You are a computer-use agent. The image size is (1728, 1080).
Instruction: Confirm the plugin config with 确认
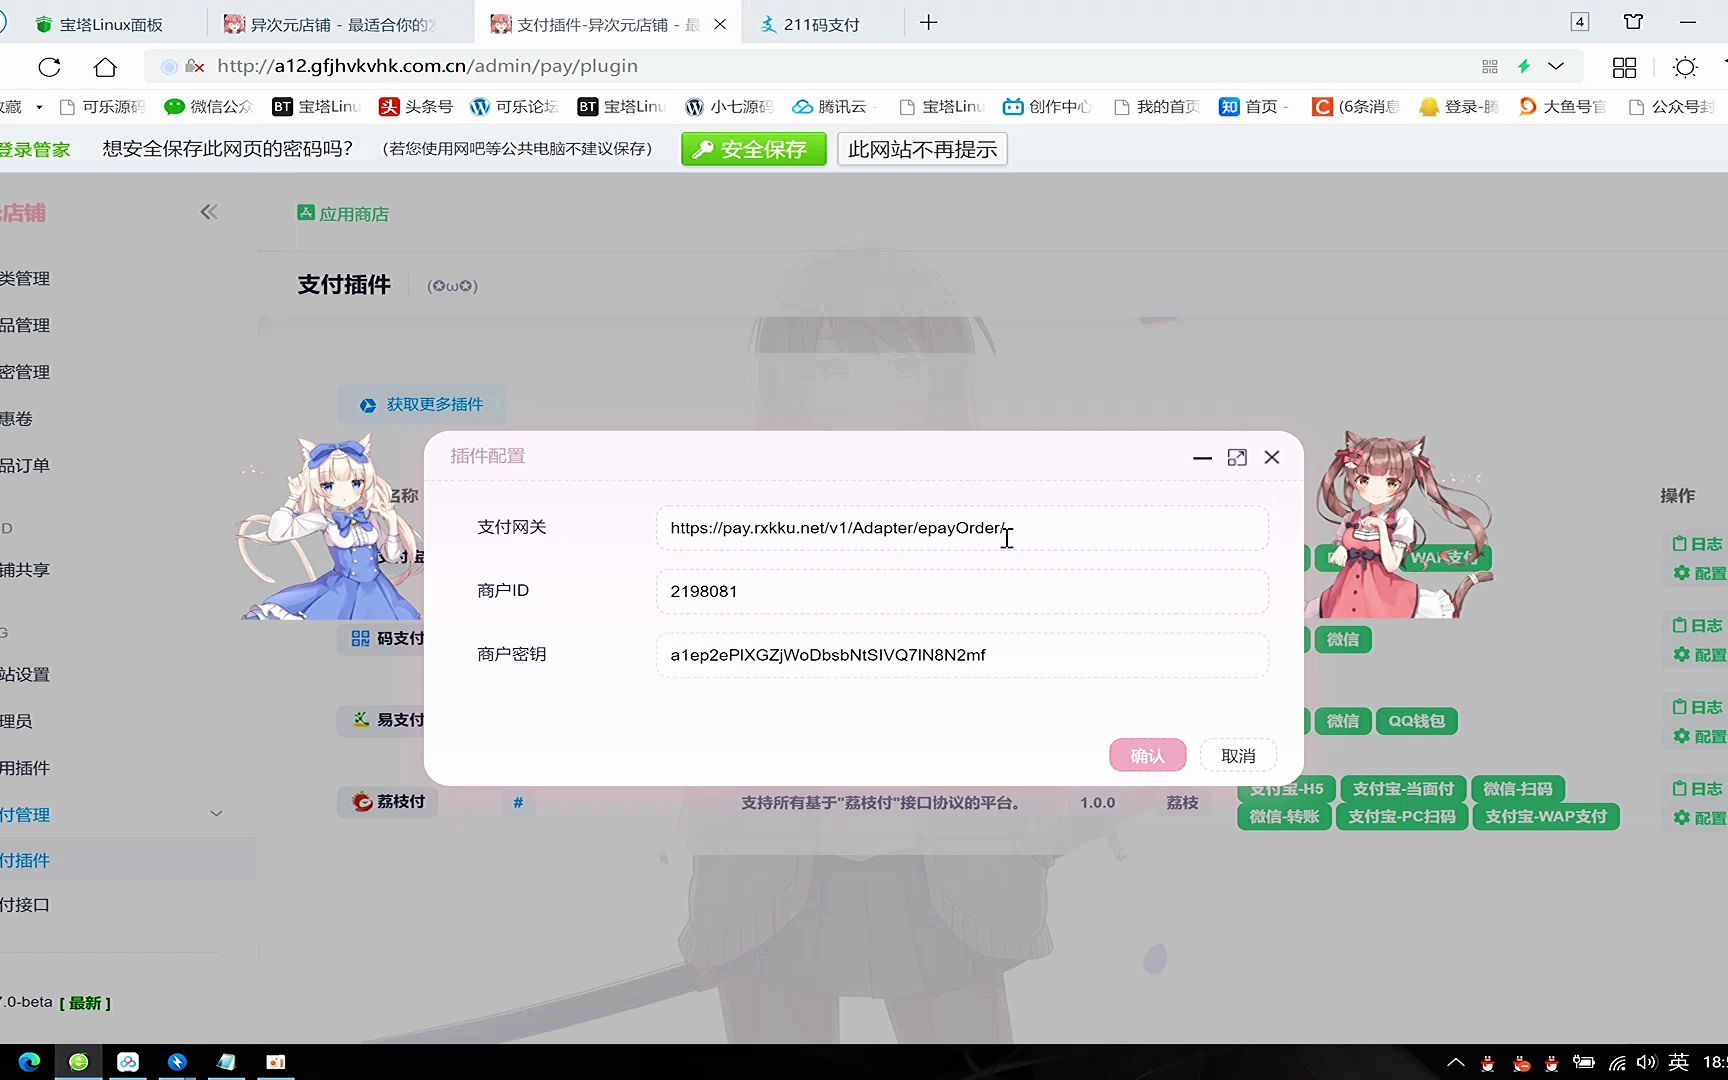coord(1147,755)
